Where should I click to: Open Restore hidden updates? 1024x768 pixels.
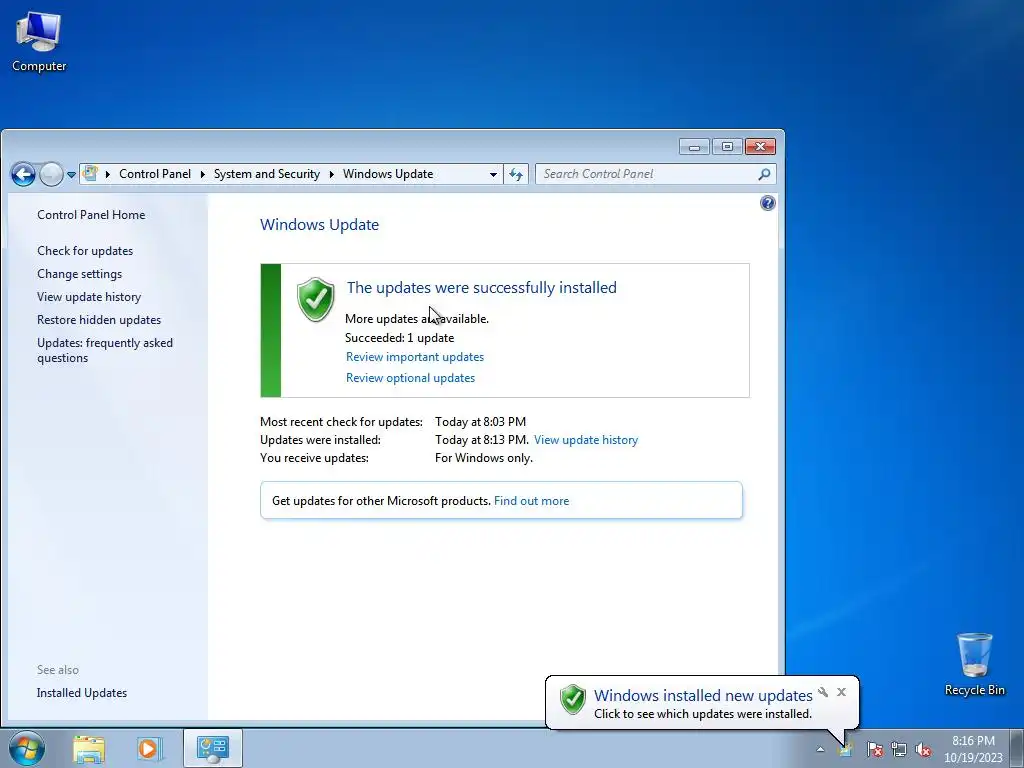pos(99,319)
